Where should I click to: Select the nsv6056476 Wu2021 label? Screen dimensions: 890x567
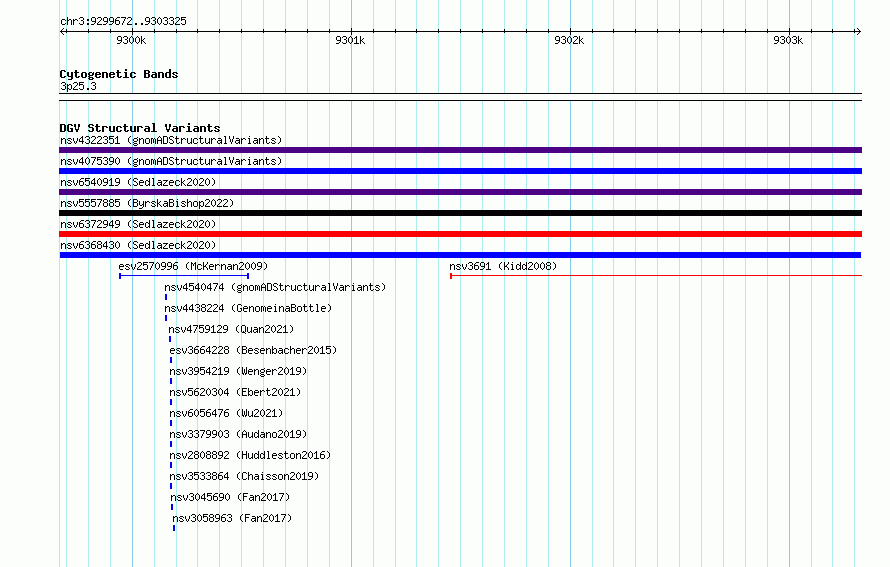pos(226,413)
